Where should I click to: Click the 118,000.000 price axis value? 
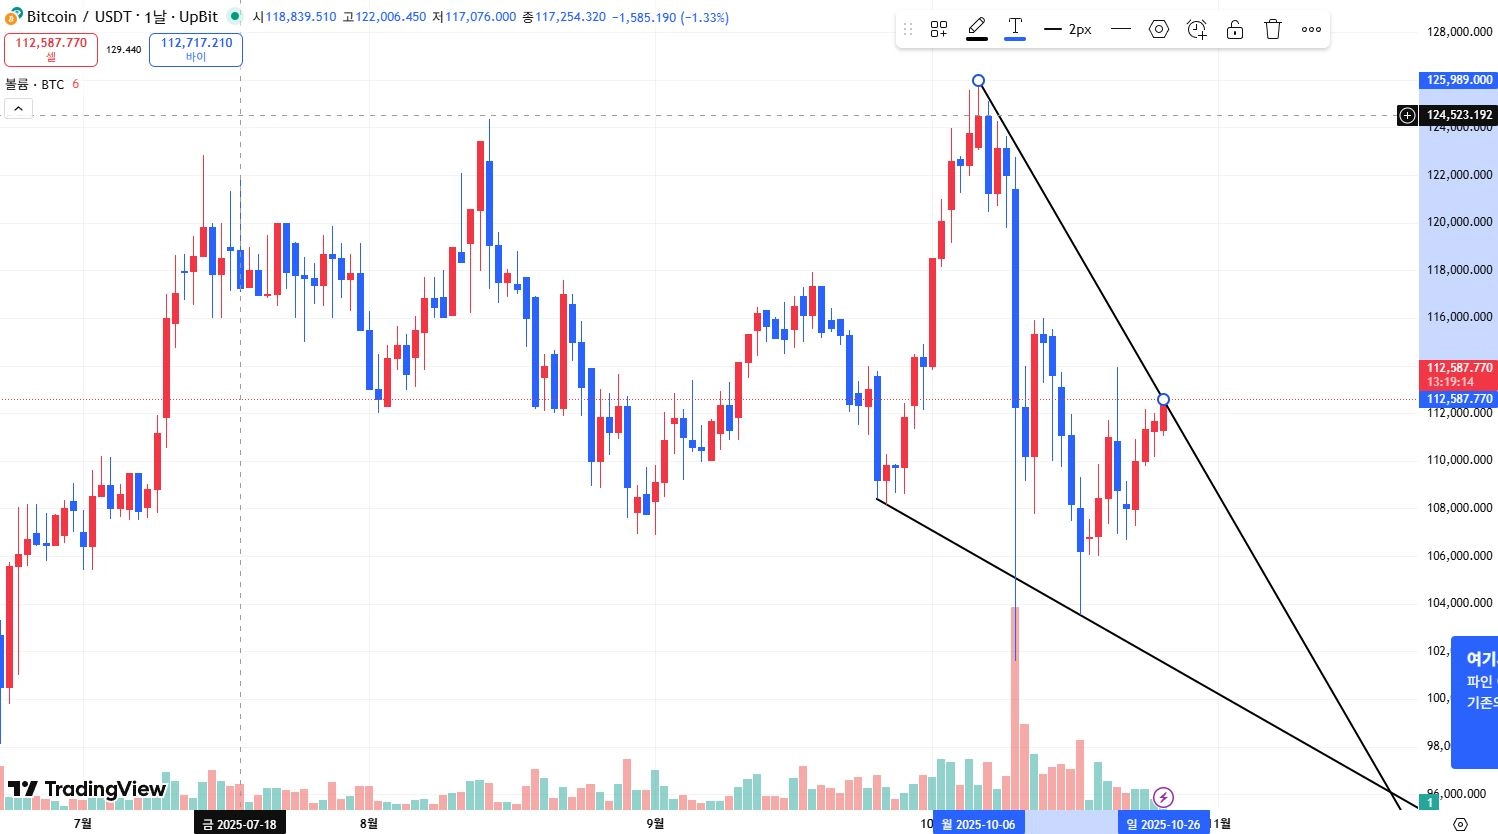click(x=1459, y=270)
